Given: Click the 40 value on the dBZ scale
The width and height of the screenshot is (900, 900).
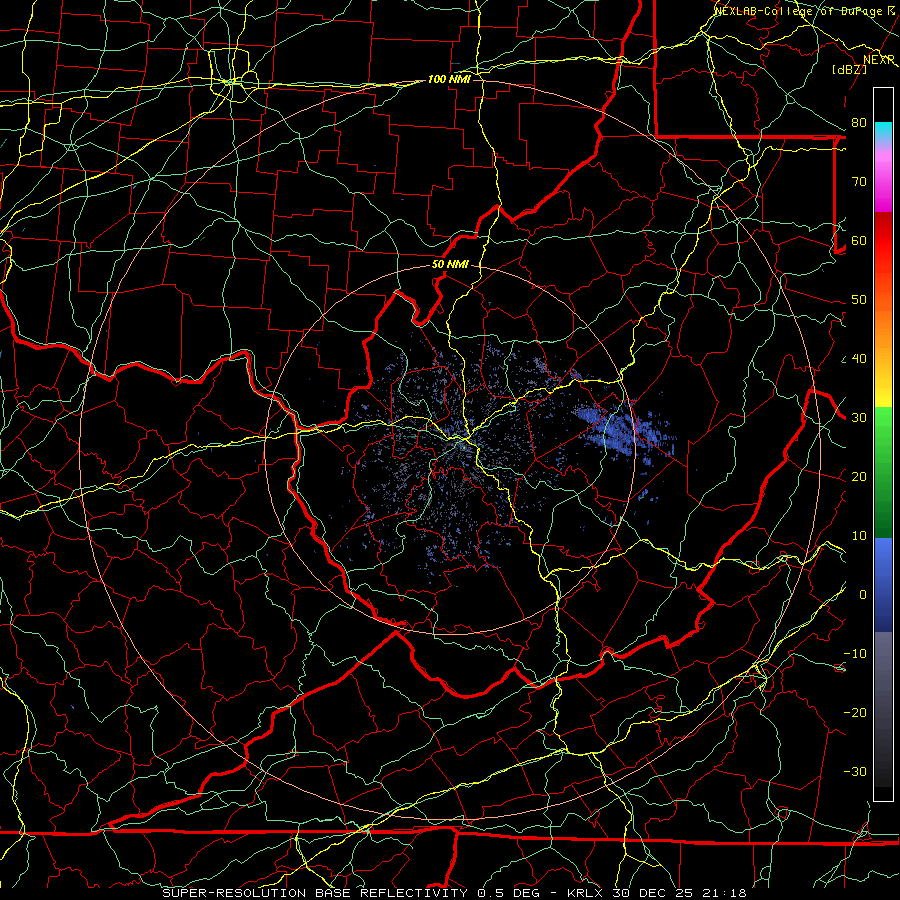Looking at the screenshot, I should point(859,359).
